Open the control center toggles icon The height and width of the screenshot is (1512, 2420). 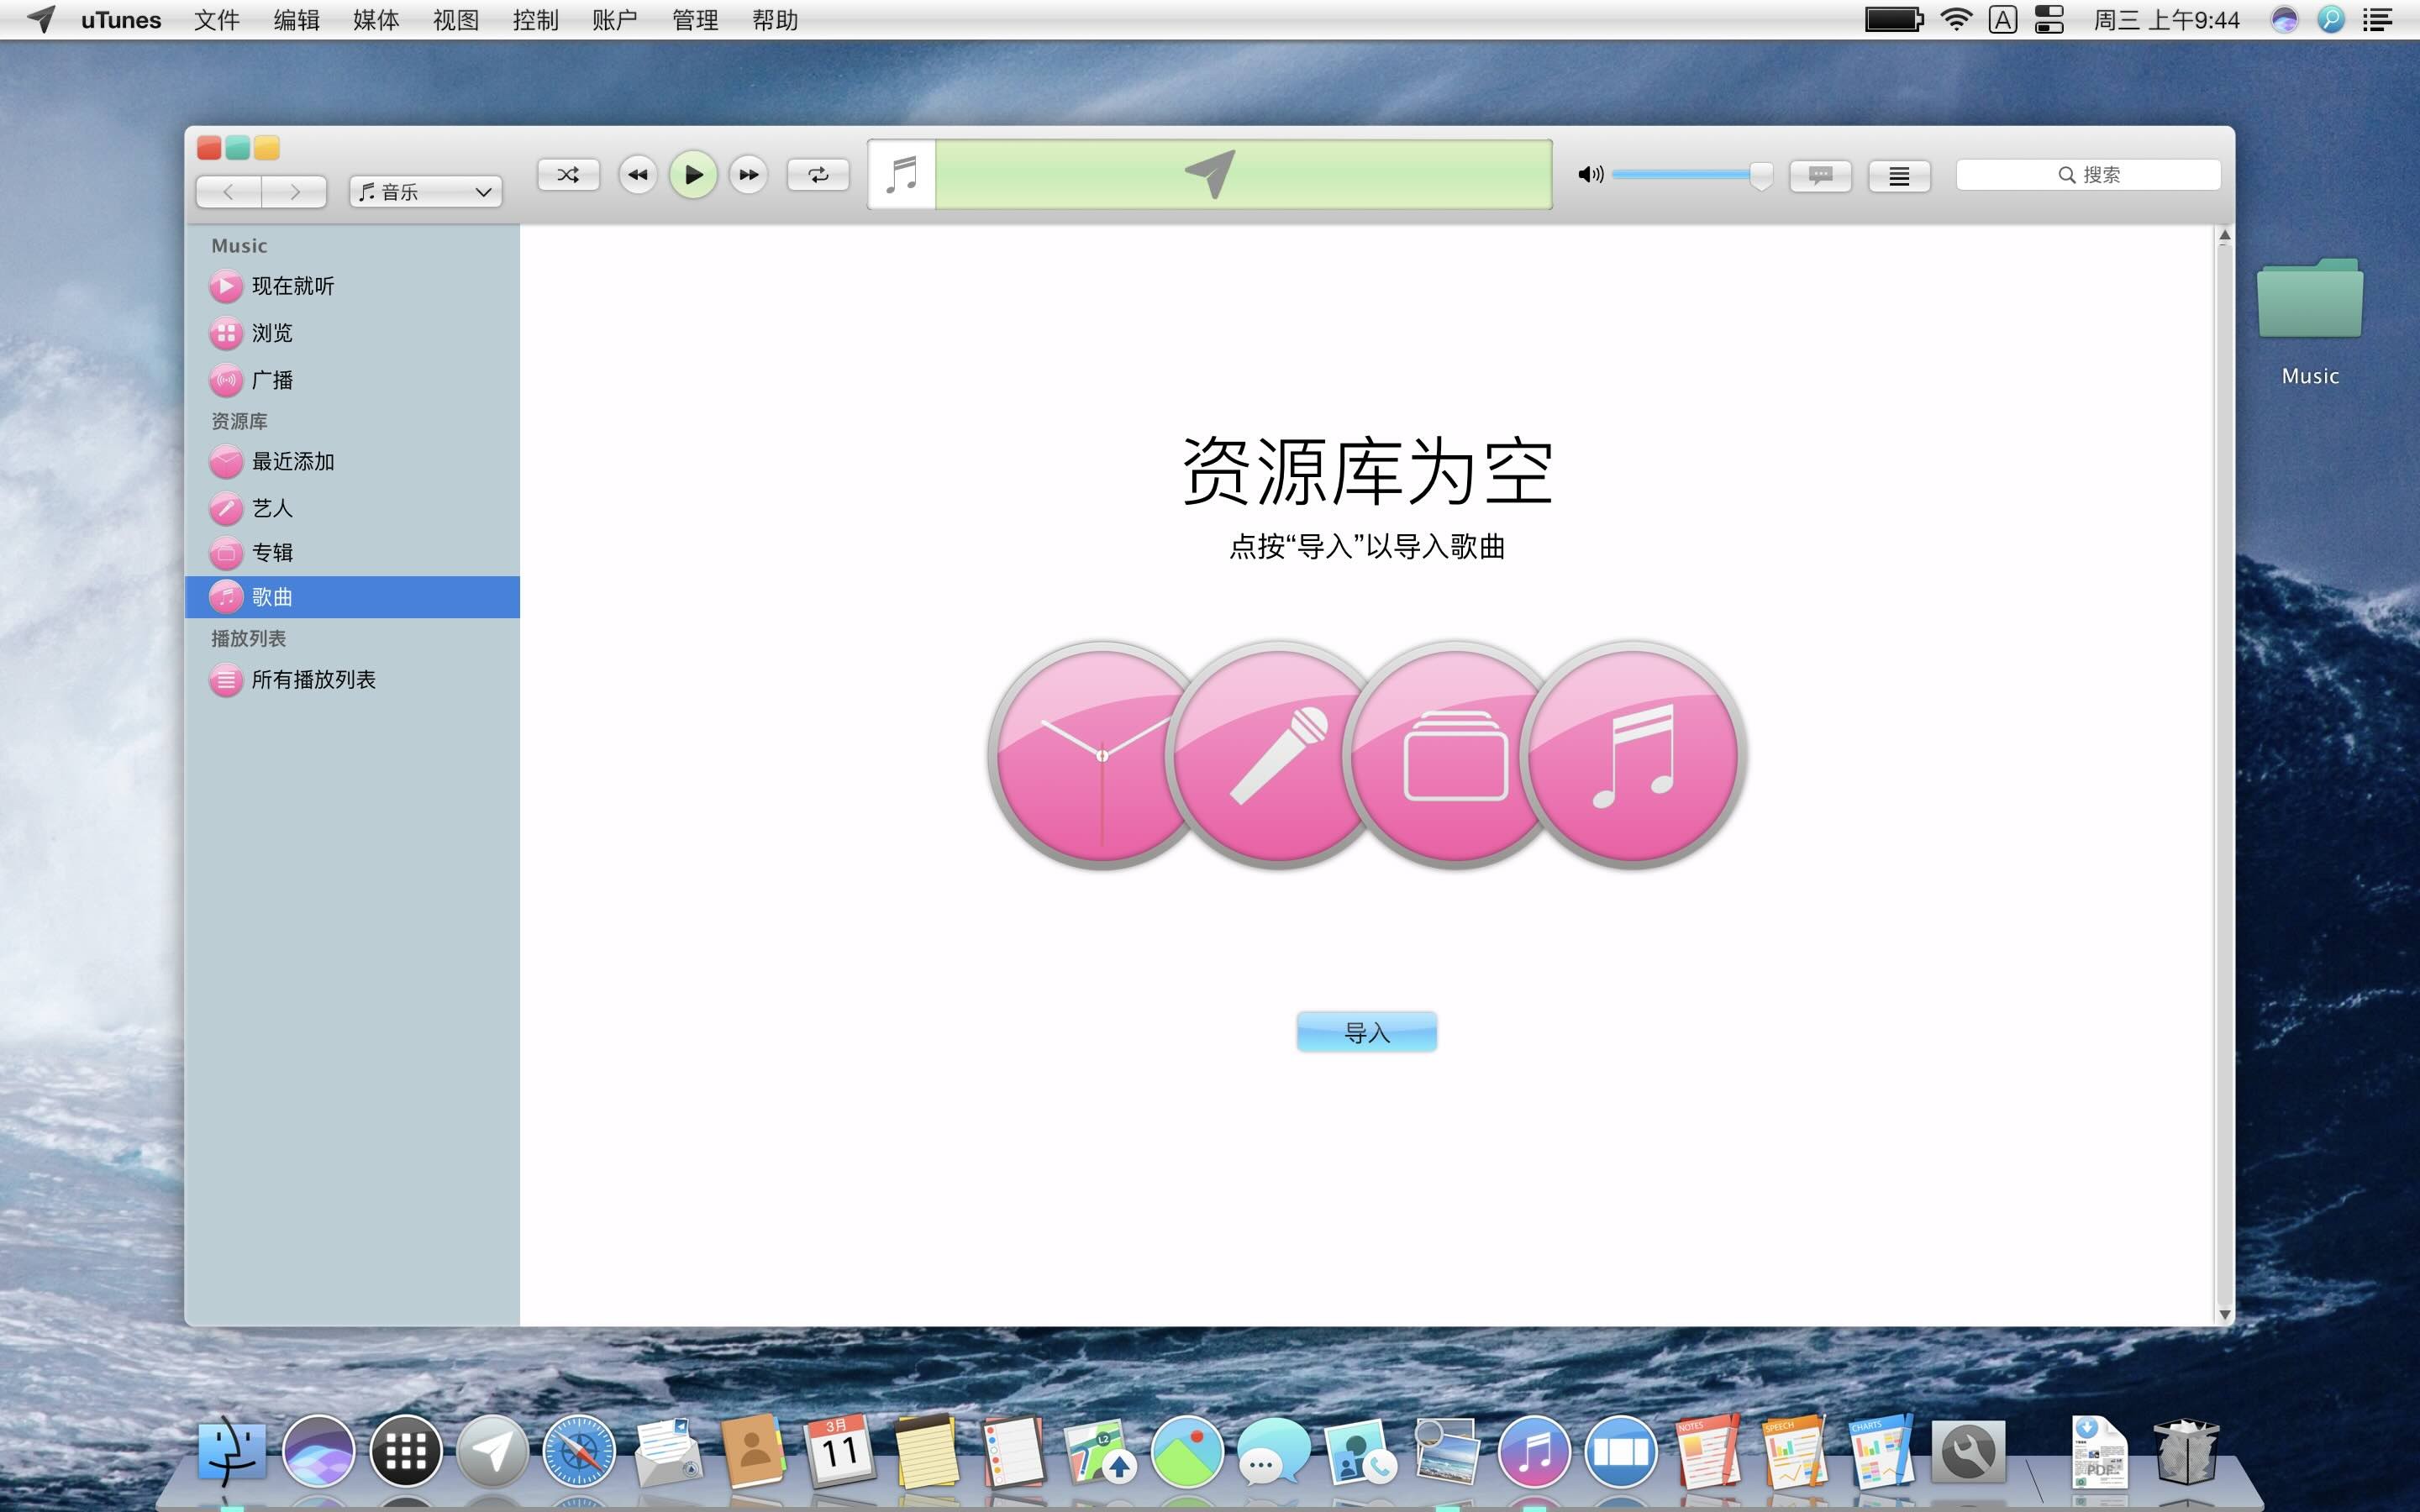[2049, 20]
